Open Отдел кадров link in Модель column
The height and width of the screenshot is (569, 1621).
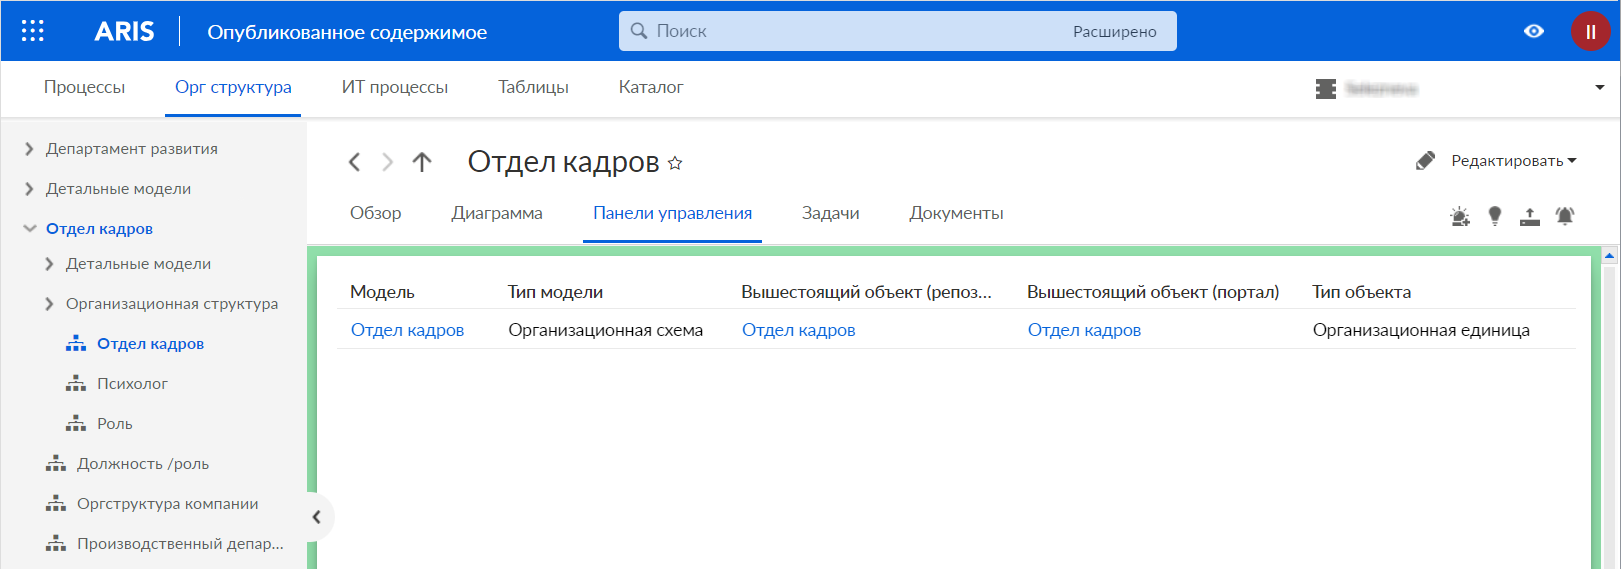point(407,331)
